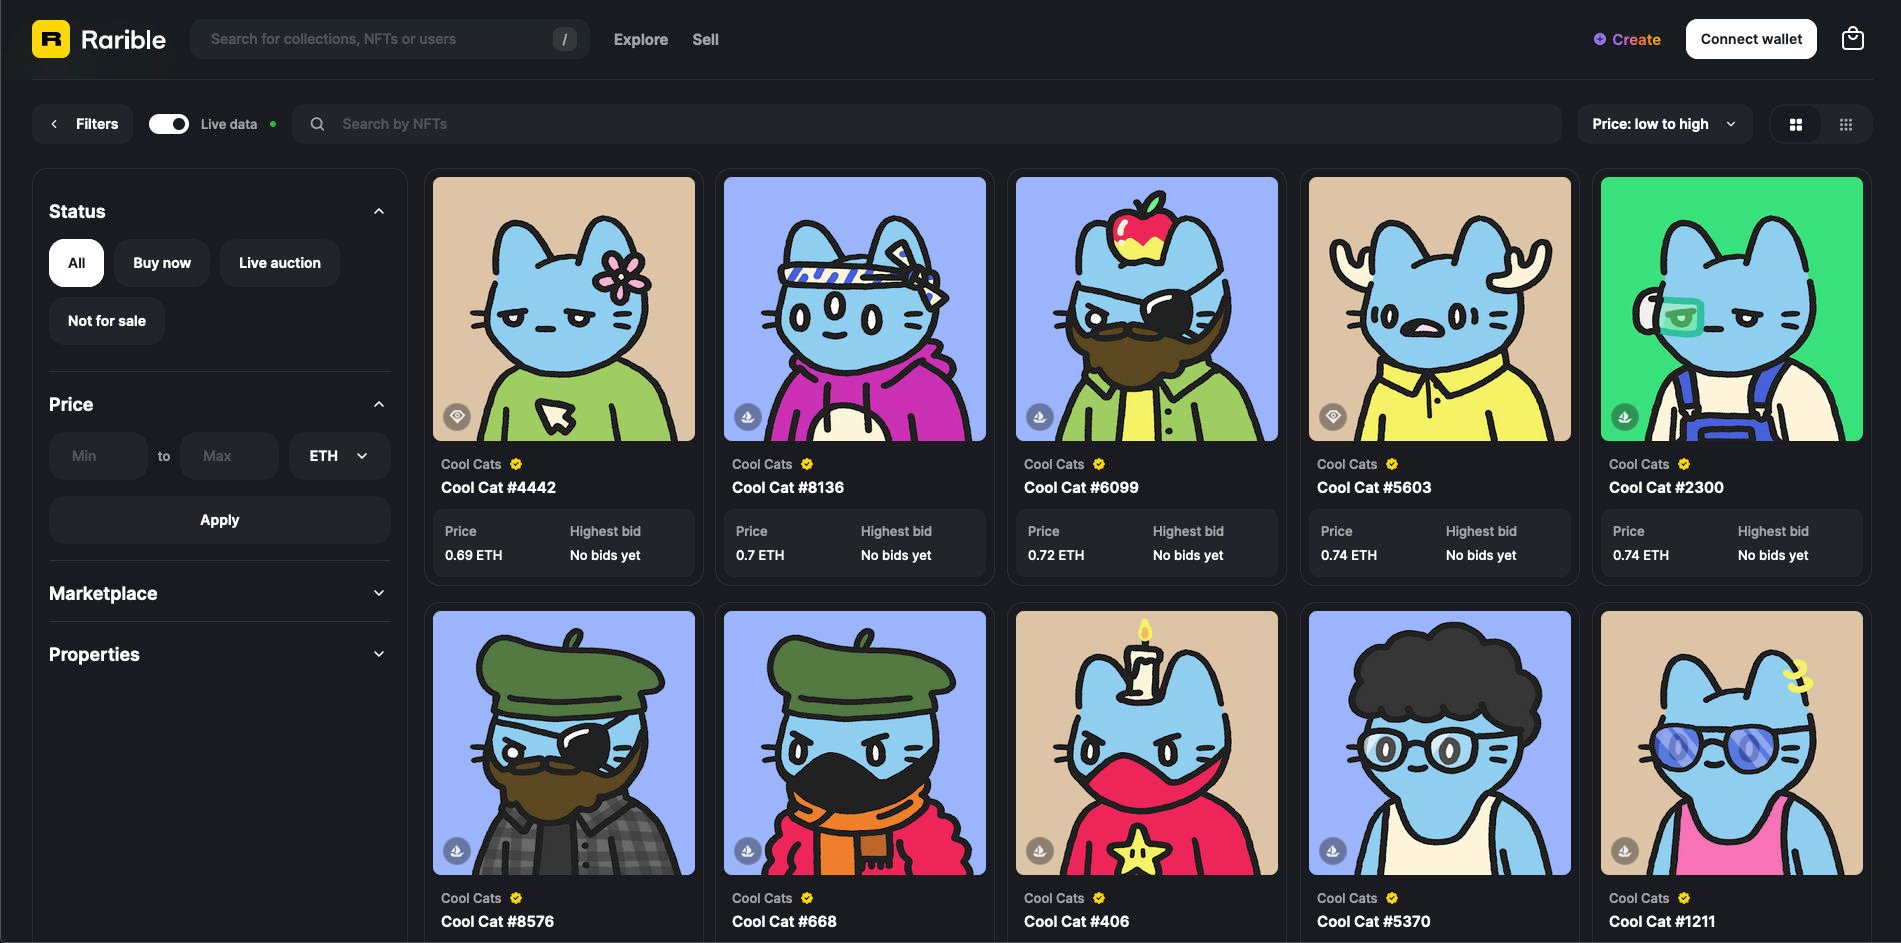Click the Connect wallet button

[1751, 39]
